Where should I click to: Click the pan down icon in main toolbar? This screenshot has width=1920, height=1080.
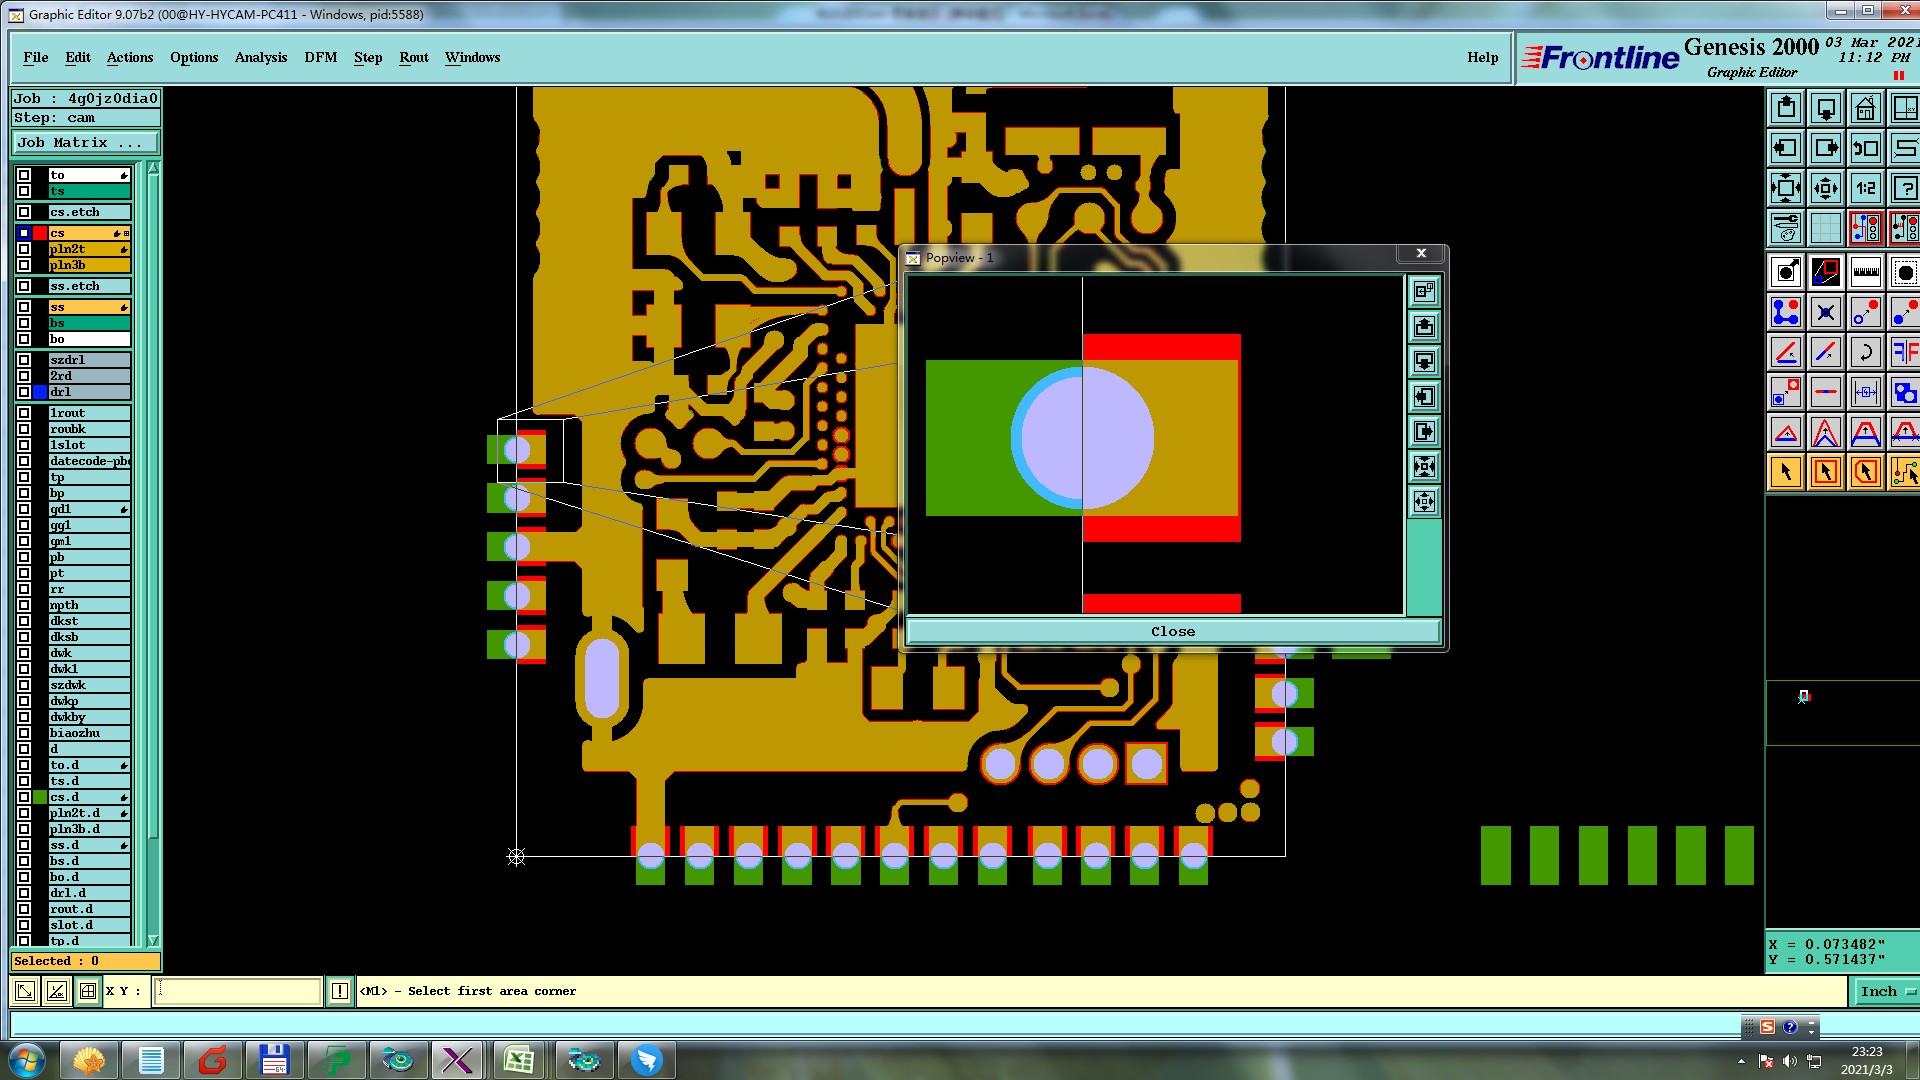(x=1826, y=108)
